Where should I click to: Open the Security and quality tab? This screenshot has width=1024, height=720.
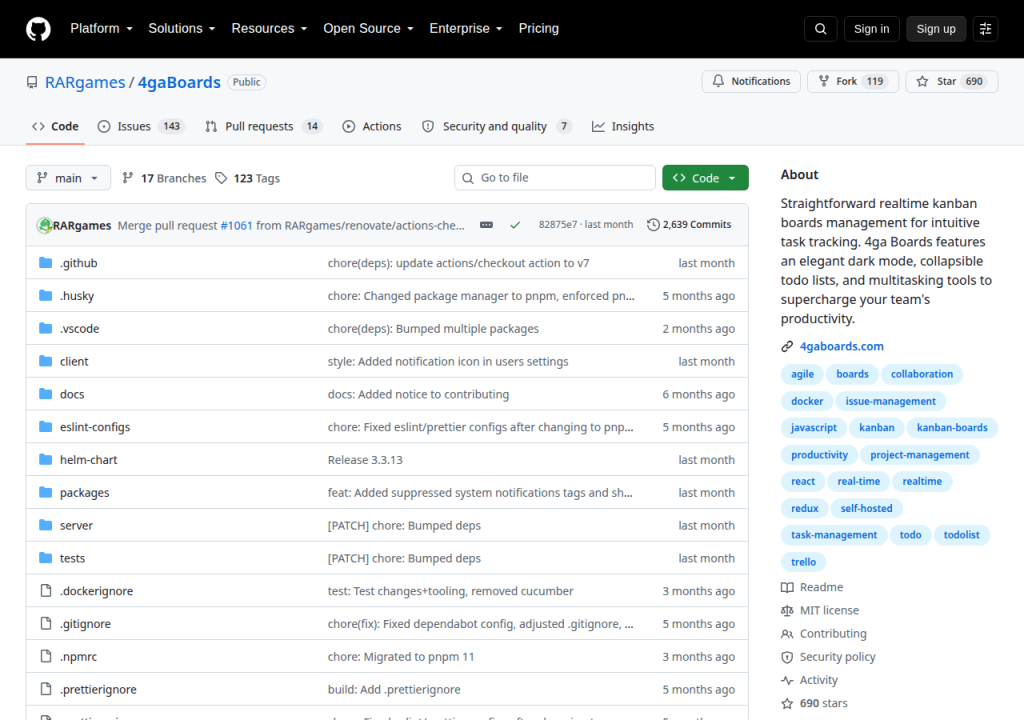point(497,127)
